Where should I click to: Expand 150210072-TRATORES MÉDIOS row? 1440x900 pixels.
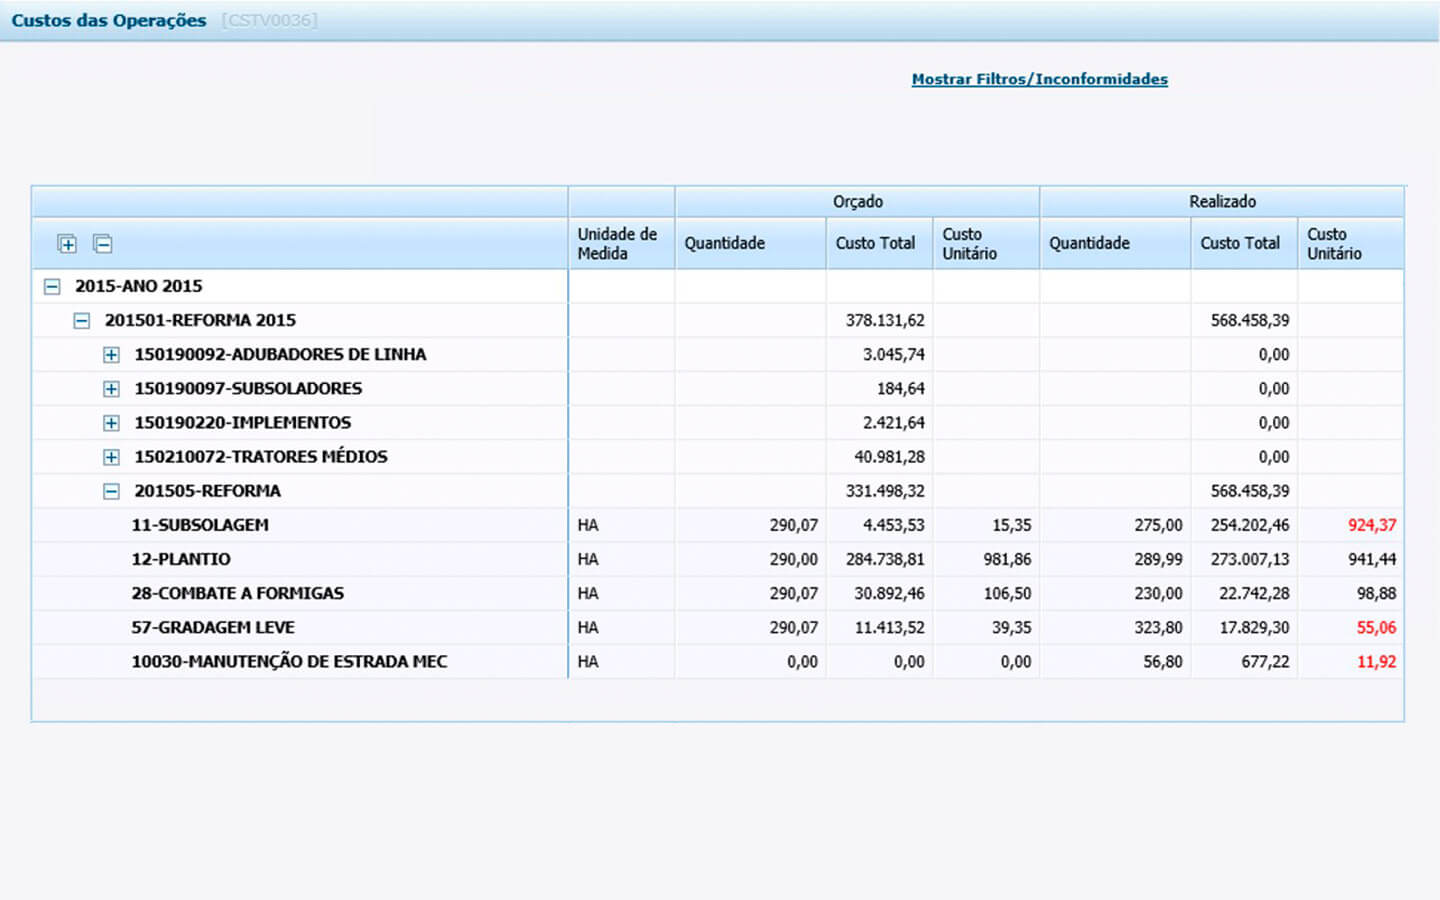tap(111, 457)
